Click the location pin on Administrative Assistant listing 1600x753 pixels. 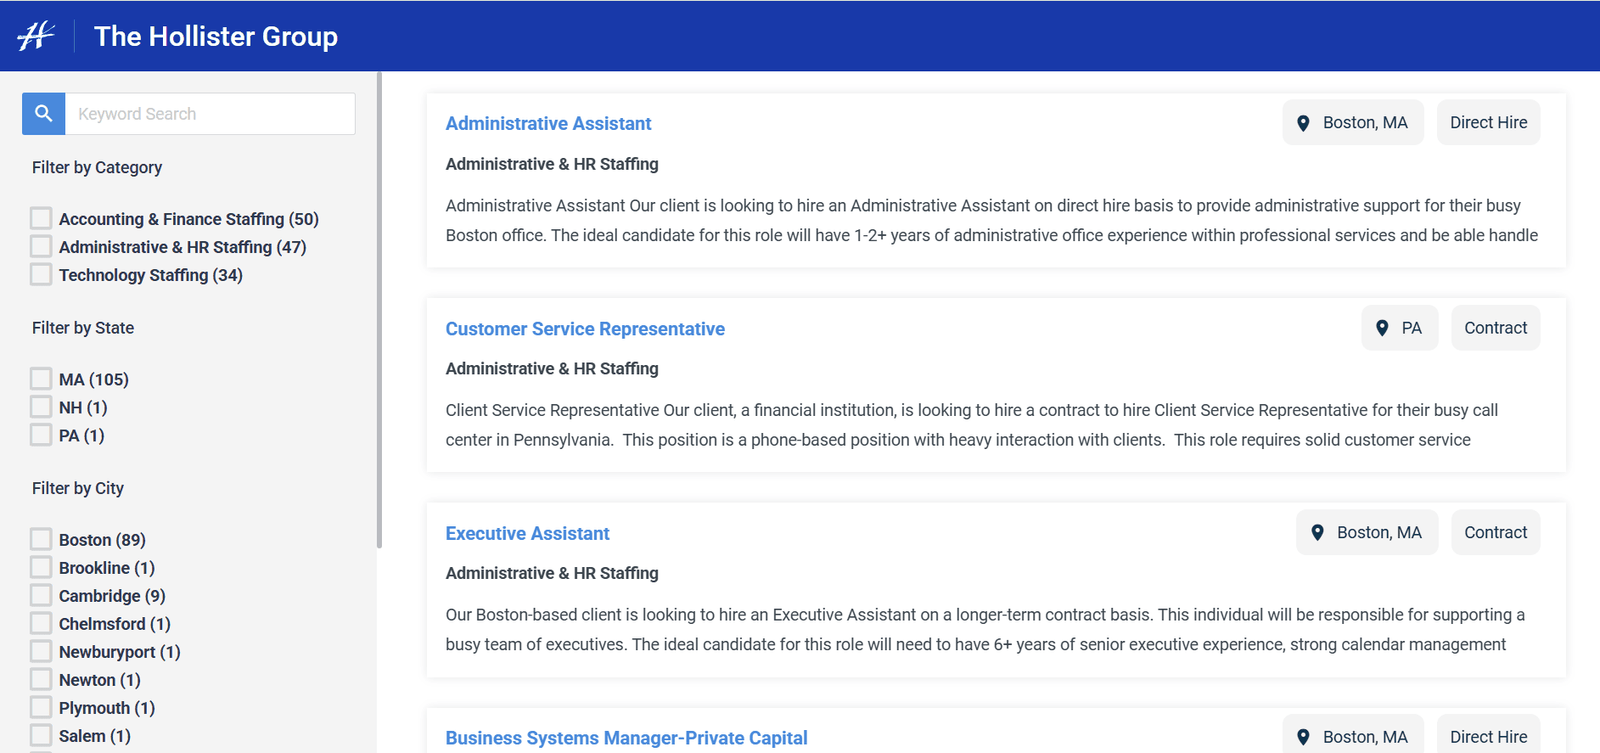(1303, 123)
